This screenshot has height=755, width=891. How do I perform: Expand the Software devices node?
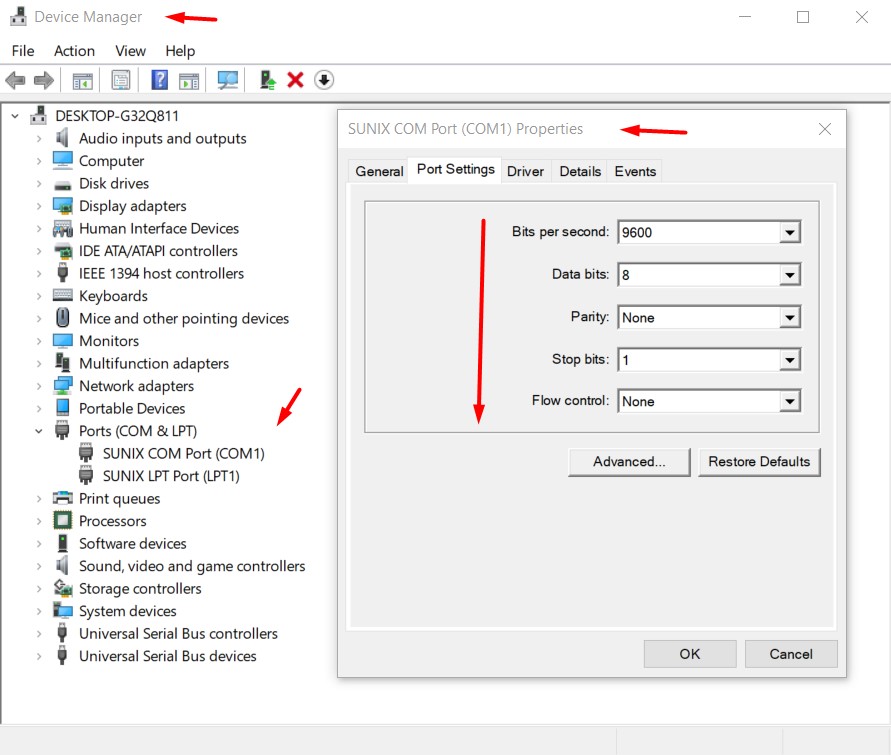(39, 544)
